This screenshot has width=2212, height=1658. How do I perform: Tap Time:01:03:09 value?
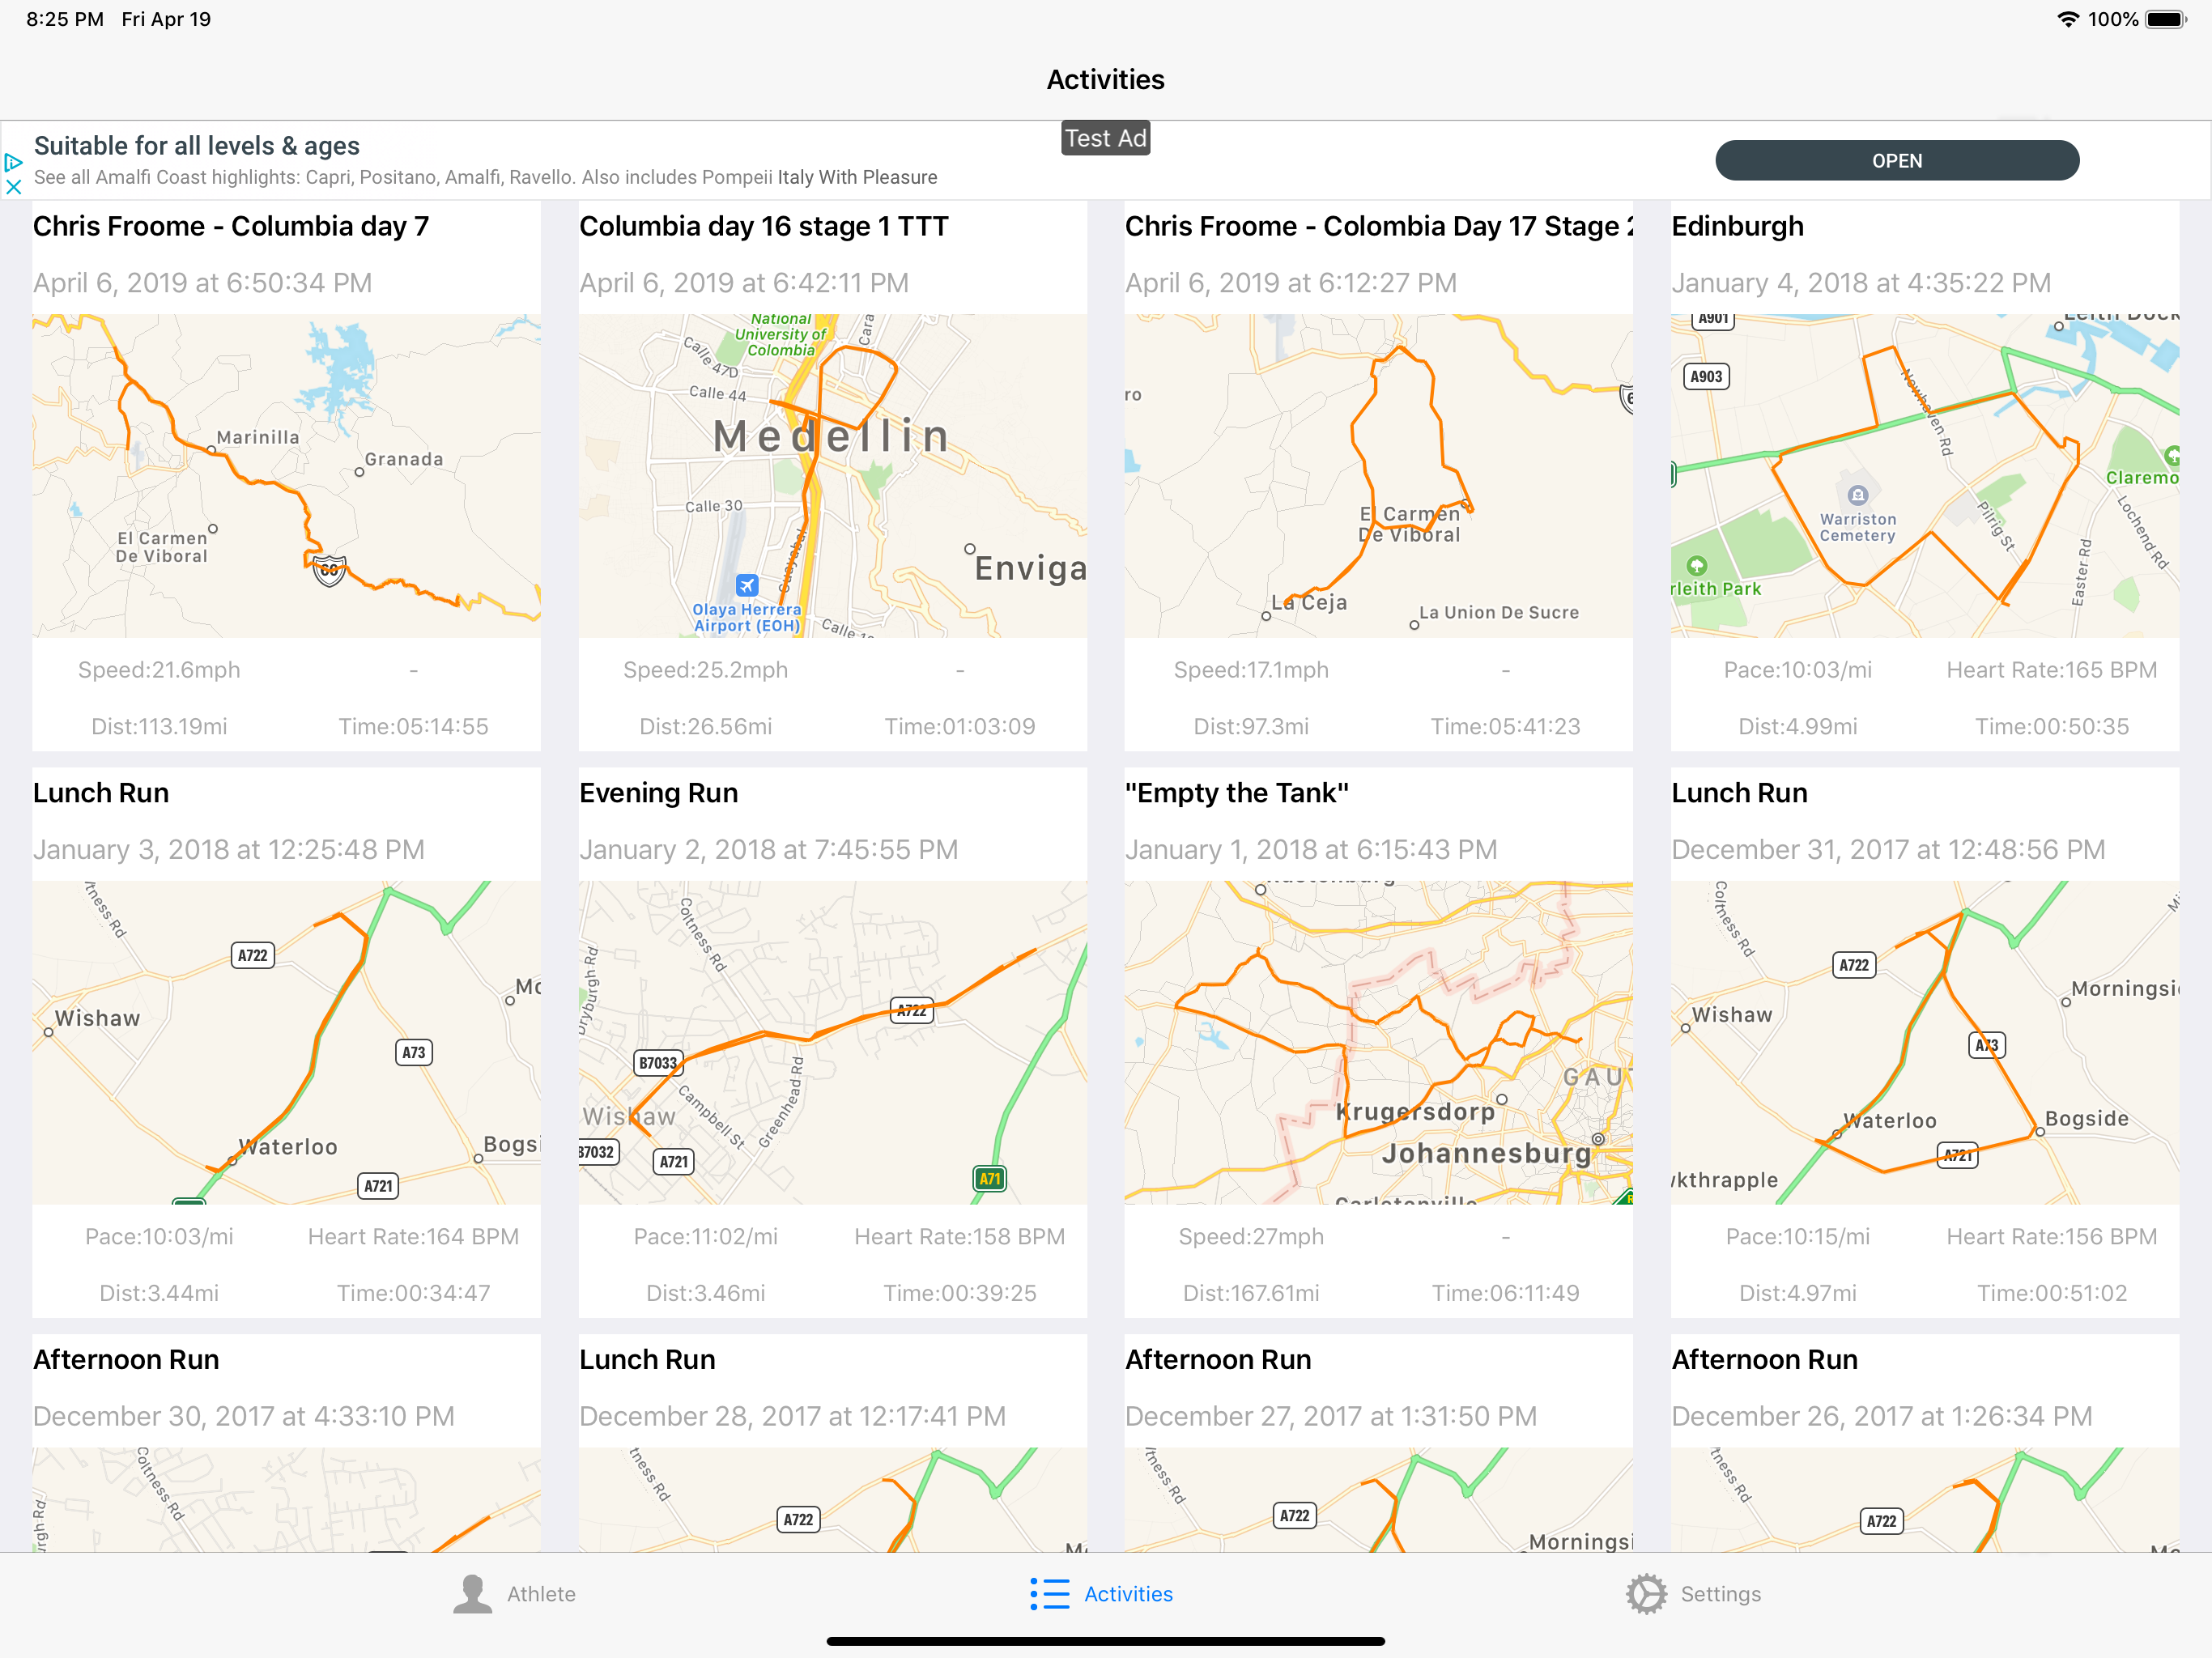coord(959,727)
